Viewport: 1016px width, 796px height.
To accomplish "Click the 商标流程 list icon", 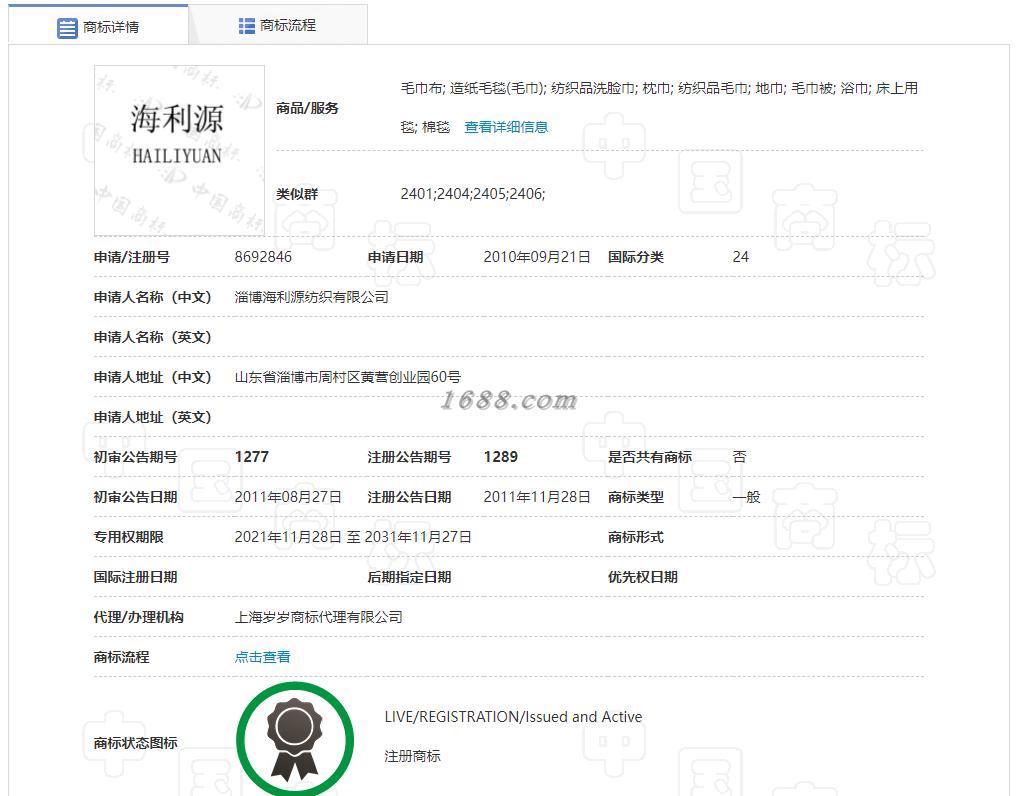I will (247, 26).
